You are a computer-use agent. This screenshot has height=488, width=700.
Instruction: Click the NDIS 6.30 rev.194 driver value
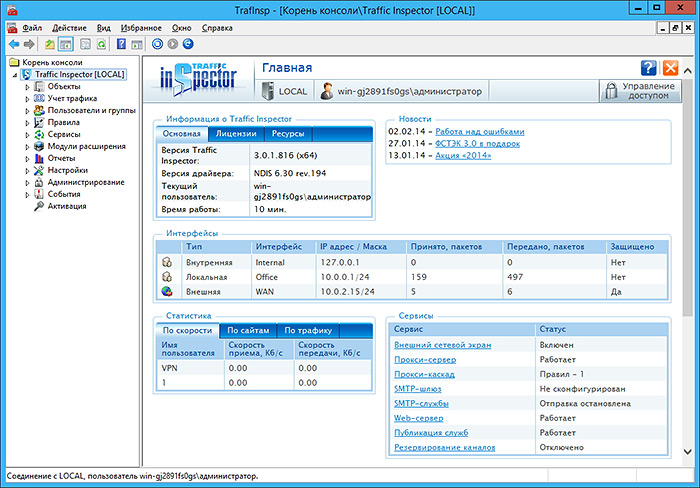pos(290,173)
